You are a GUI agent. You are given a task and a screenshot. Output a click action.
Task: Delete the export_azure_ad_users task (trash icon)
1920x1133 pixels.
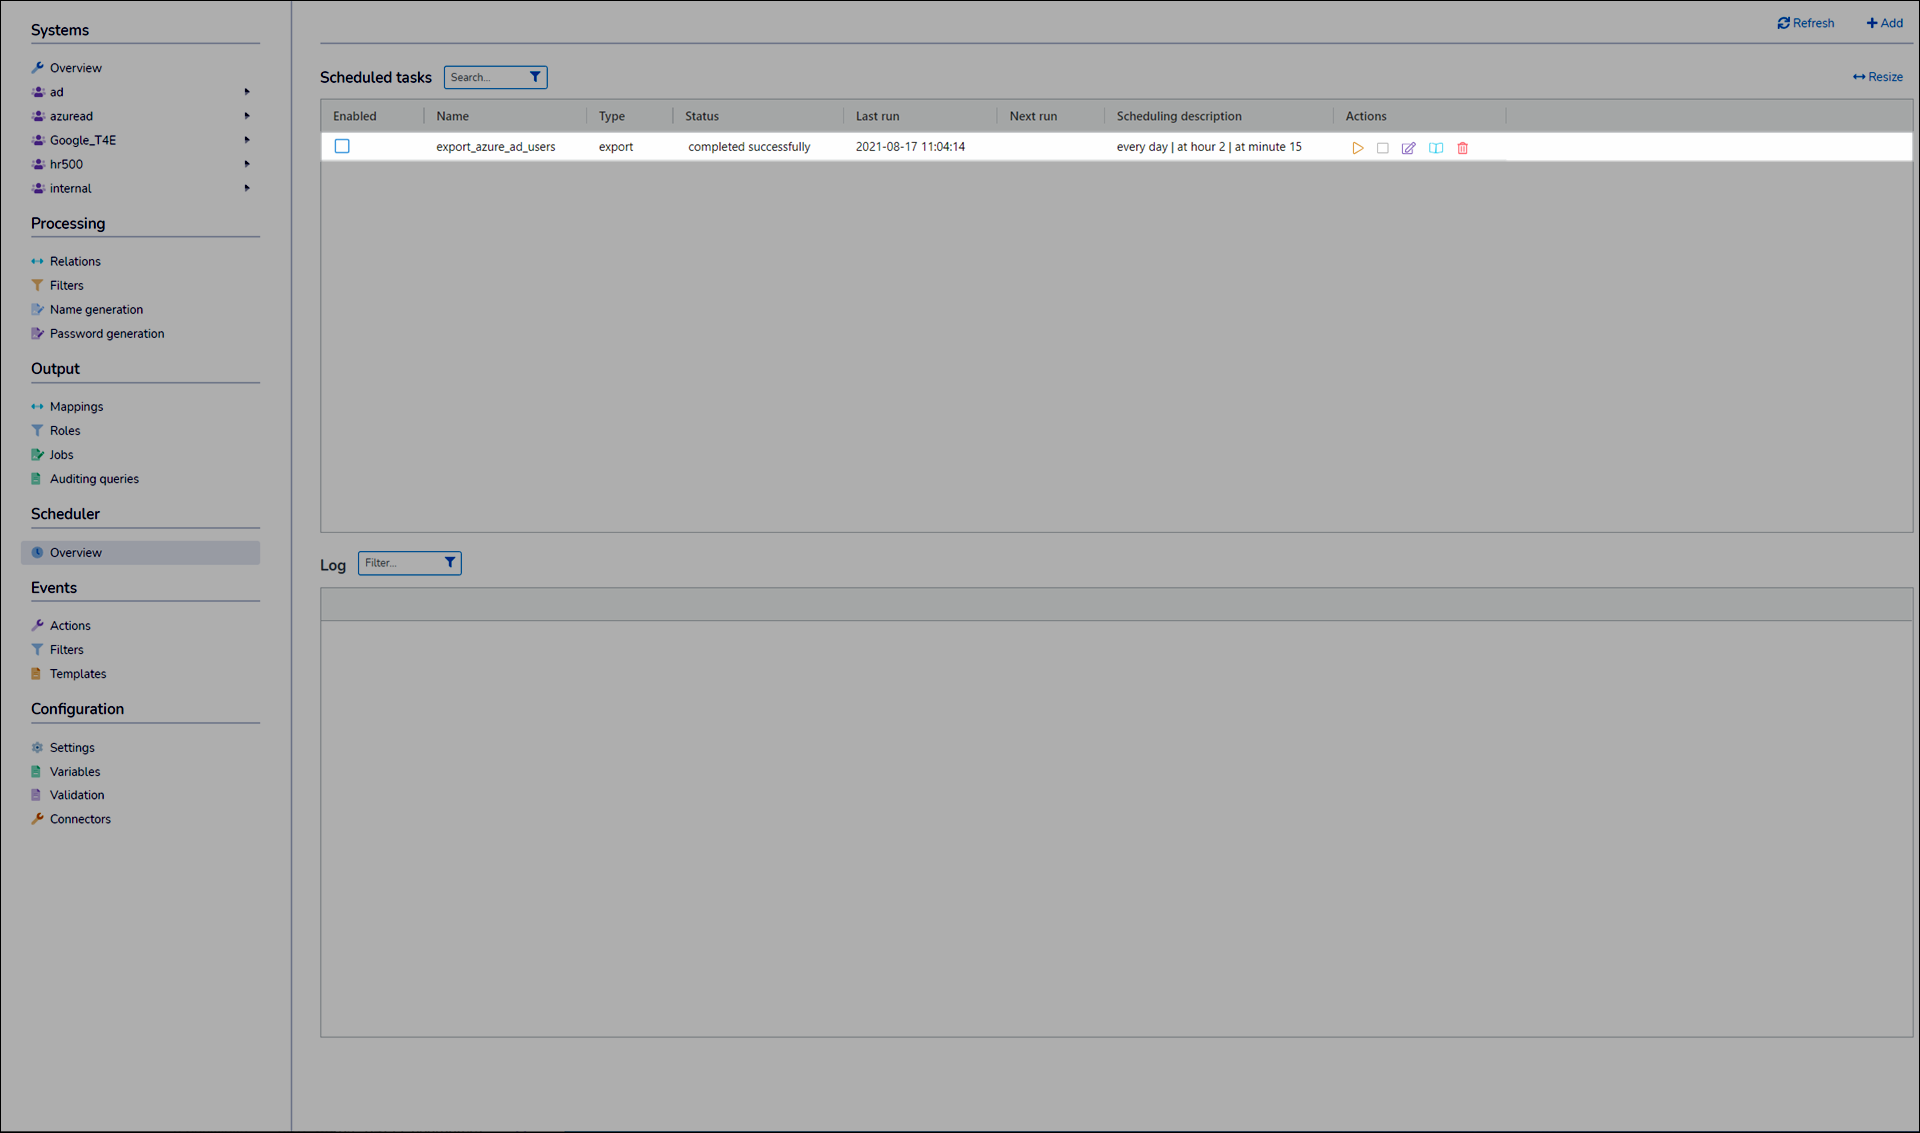point(1463,148)
